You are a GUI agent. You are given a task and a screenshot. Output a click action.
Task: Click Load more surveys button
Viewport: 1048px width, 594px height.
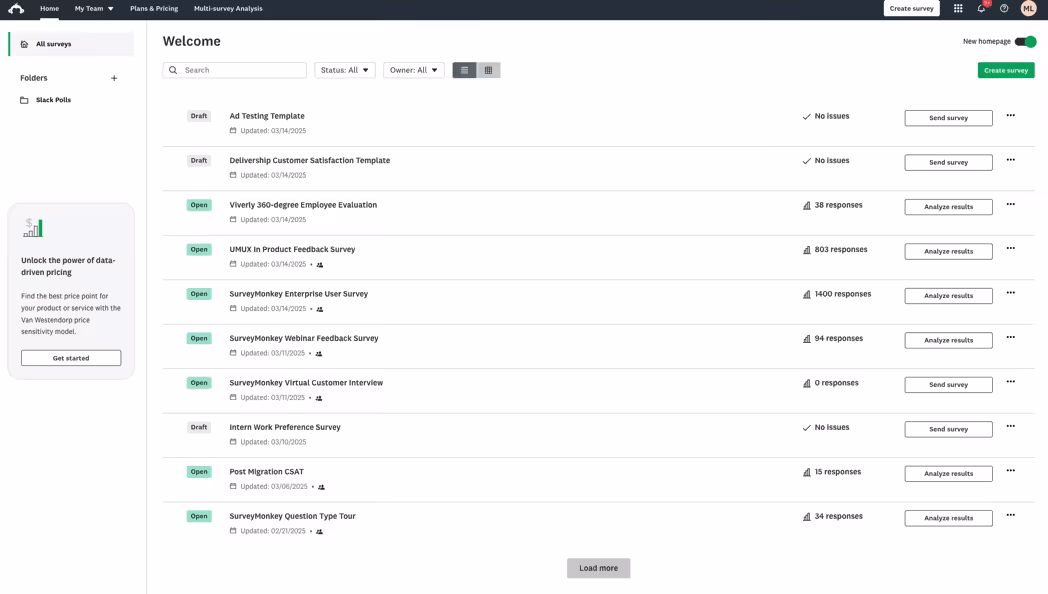[598, 568]
